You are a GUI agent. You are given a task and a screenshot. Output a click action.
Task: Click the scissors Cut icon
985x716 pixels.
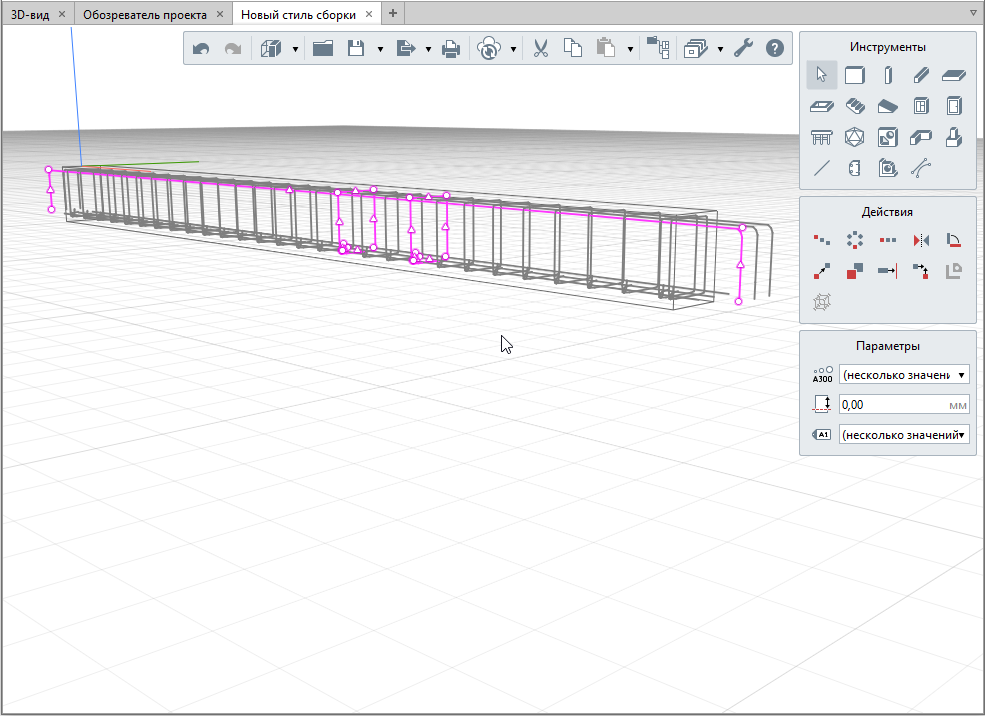pos(541,48)
